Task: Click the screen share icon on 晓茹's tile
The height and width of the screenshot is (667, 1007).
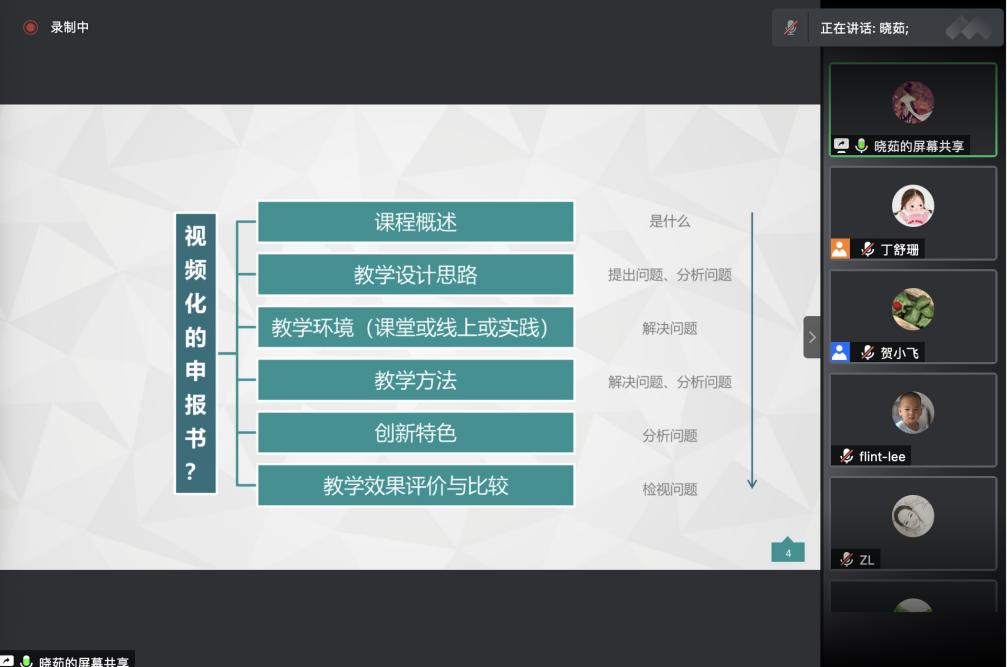Action: (842, 146)
